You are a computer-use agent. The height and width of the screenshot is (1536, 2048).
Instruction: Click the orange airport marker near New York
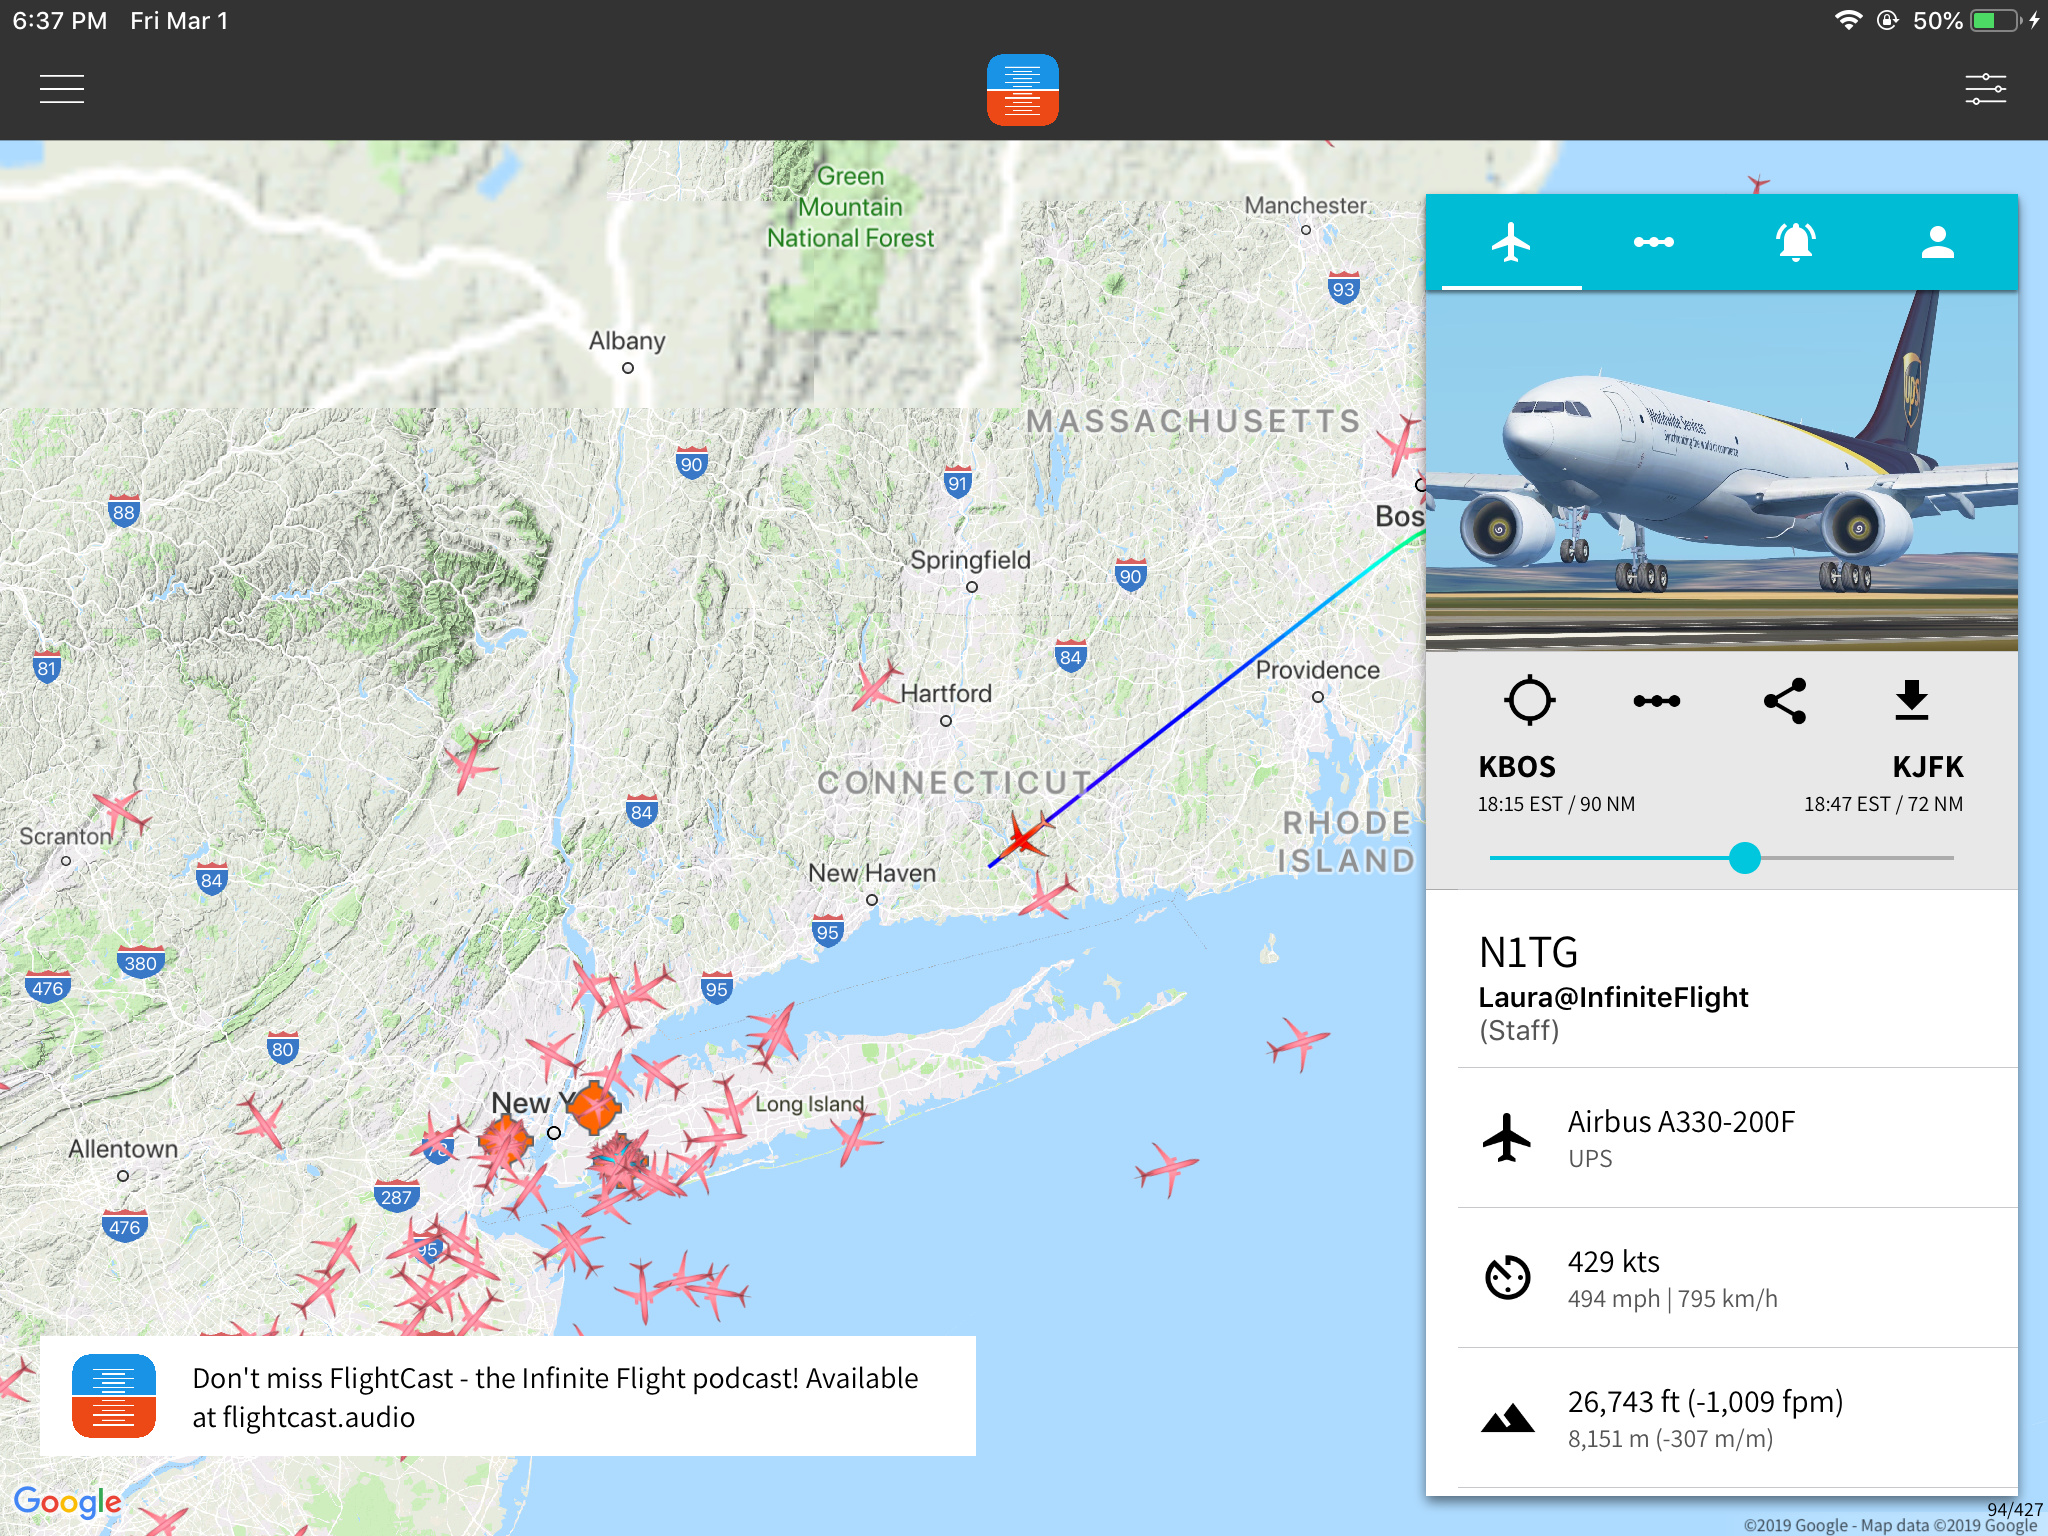coord(594,1107)
